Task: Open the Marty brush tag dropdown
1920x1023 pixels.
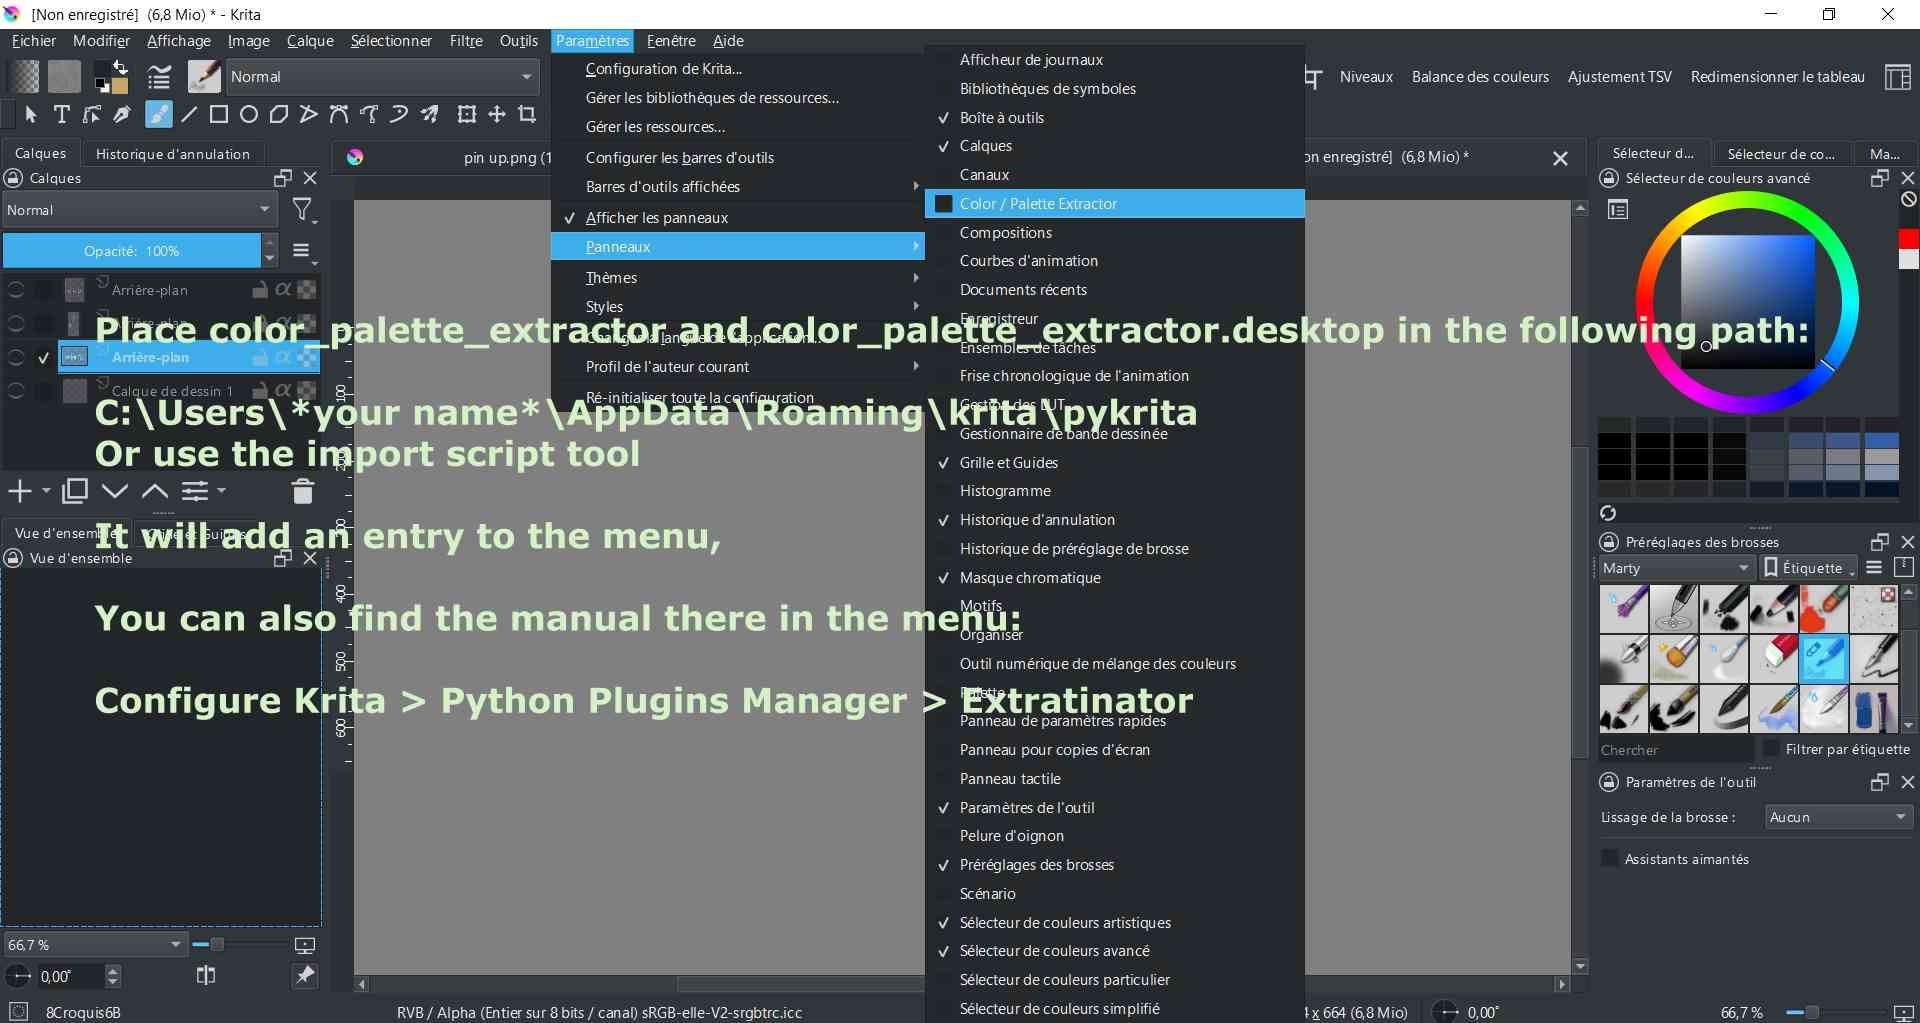Action: pyautogui.click(x=1677, y=568)
